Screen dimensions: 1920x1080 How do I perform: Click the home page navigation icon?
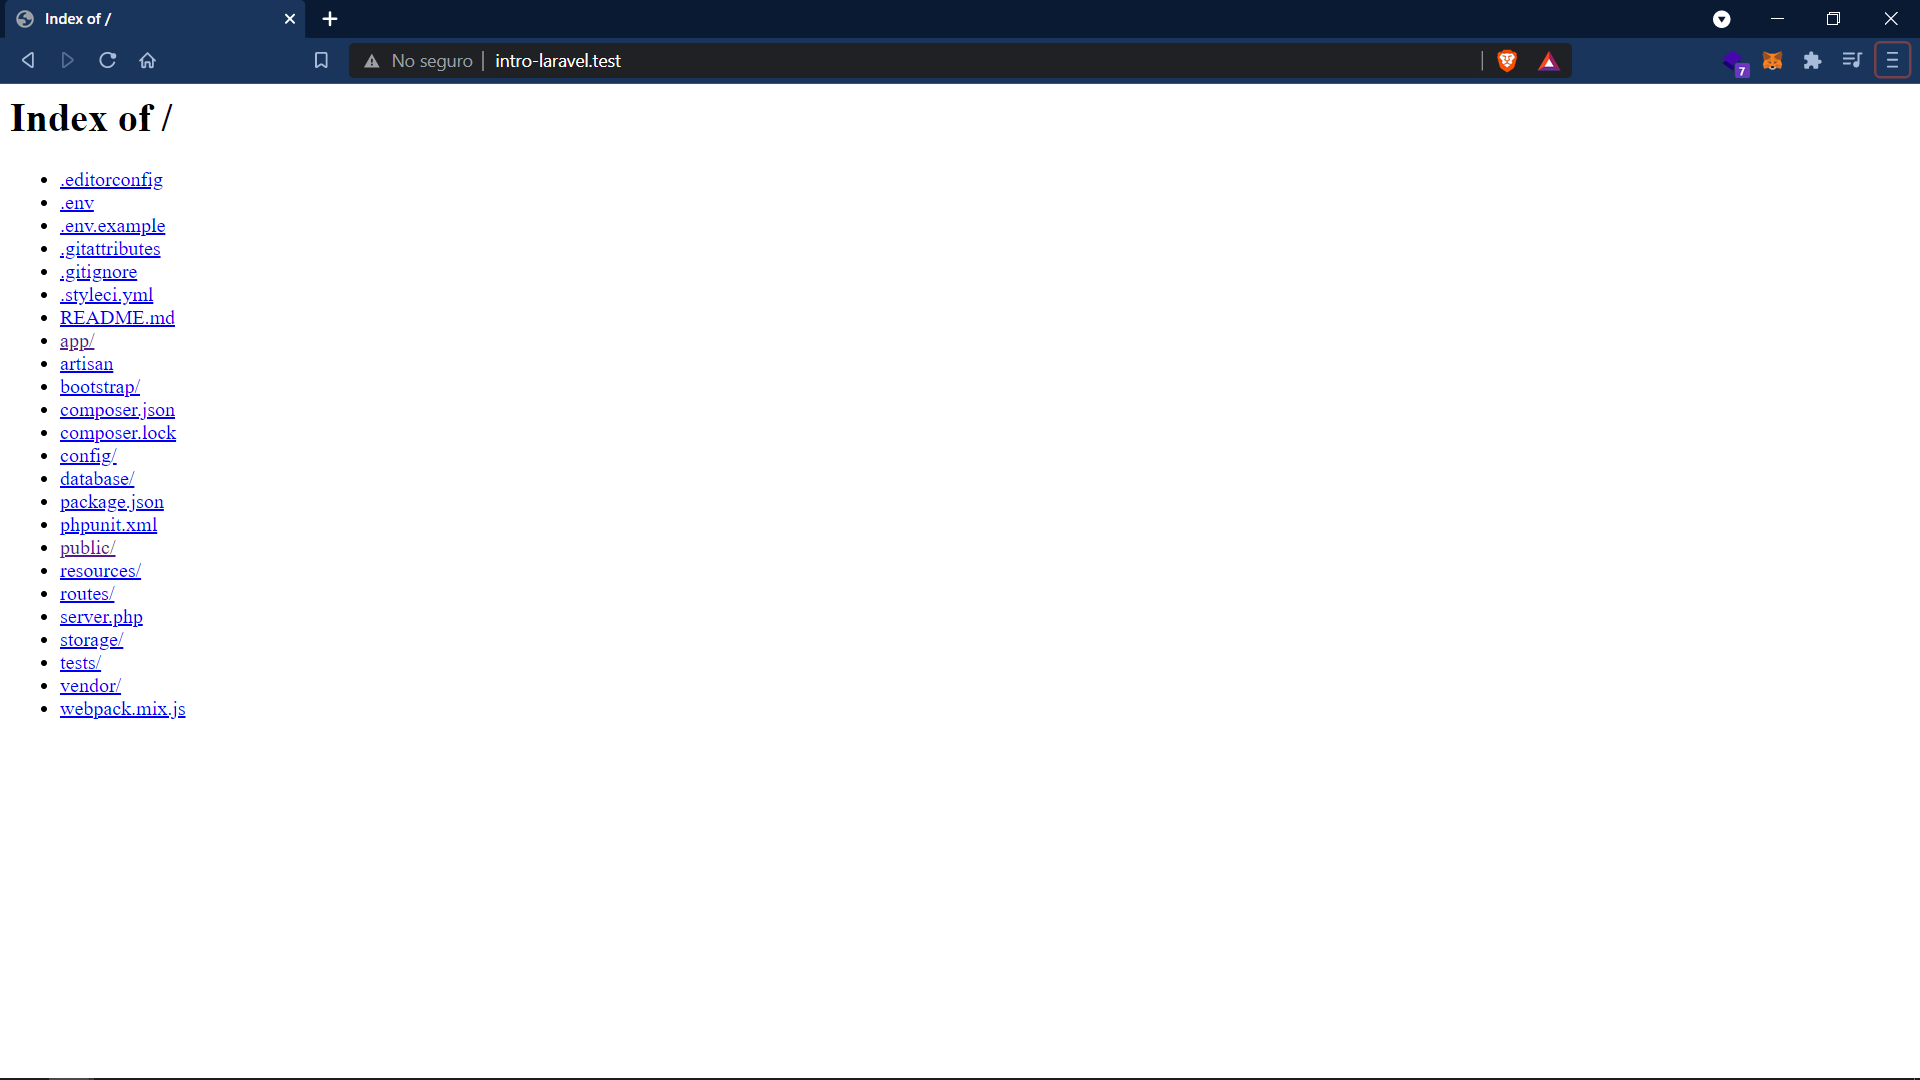[149, 59]
